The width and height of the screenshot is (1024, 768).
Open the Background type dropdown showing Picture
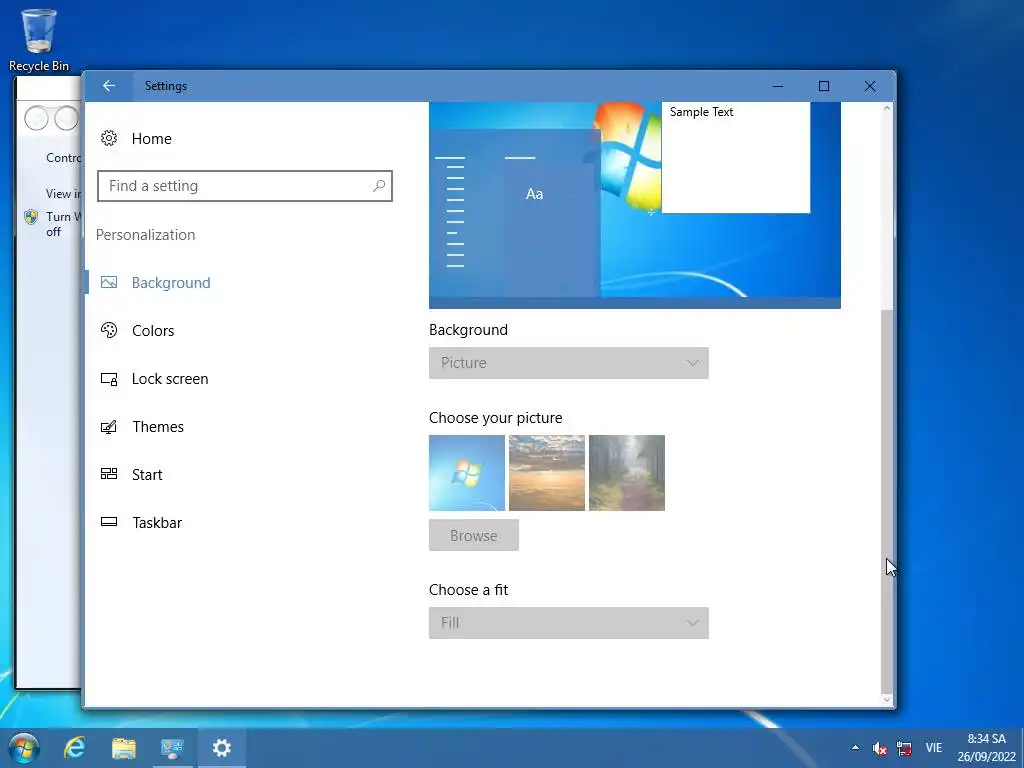(x=568, y=363)
